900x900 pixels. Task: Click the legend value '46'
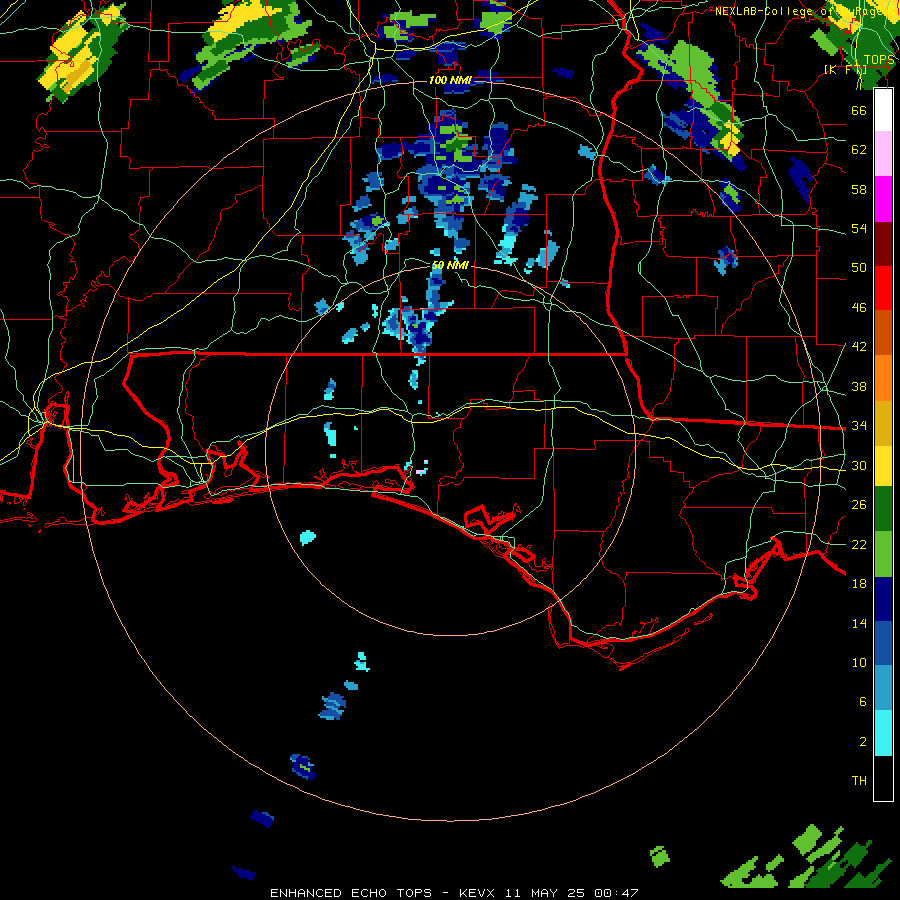[859, 308]
